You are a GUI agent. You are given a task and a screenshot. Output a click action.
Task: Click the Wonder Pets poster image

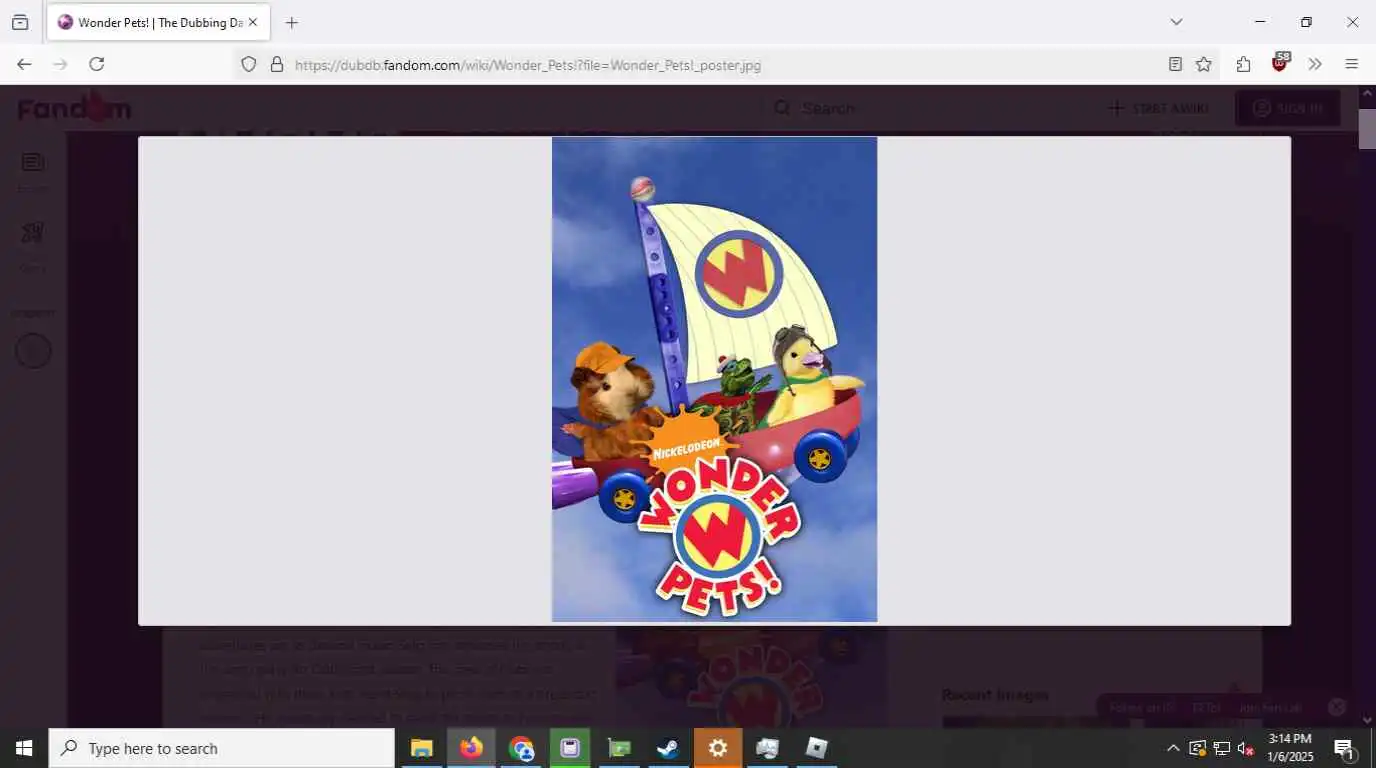click(714, 379)
